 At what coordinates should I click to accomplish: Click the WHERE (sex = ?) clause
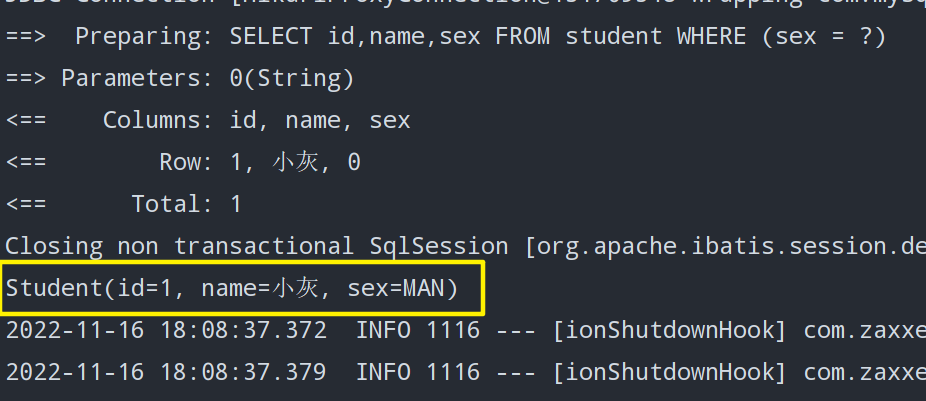781,37
